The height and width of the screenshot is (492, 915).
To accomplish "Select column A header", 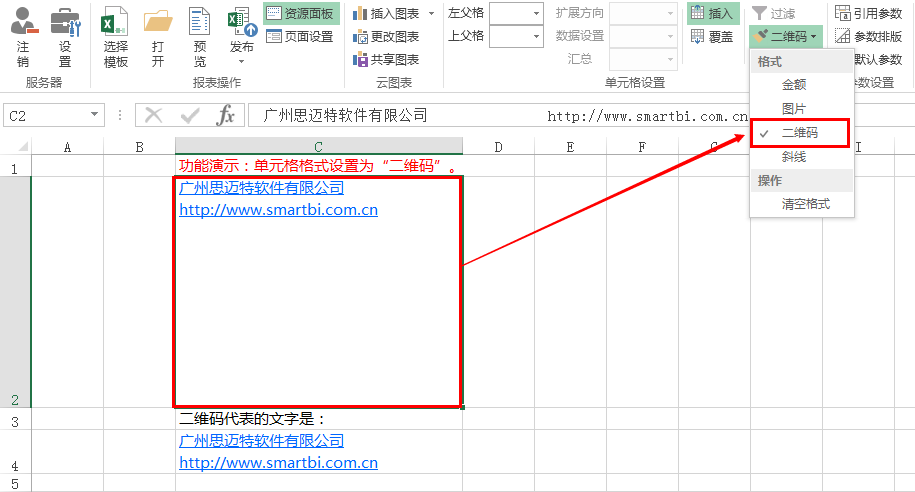I will [x=67, y=146].
